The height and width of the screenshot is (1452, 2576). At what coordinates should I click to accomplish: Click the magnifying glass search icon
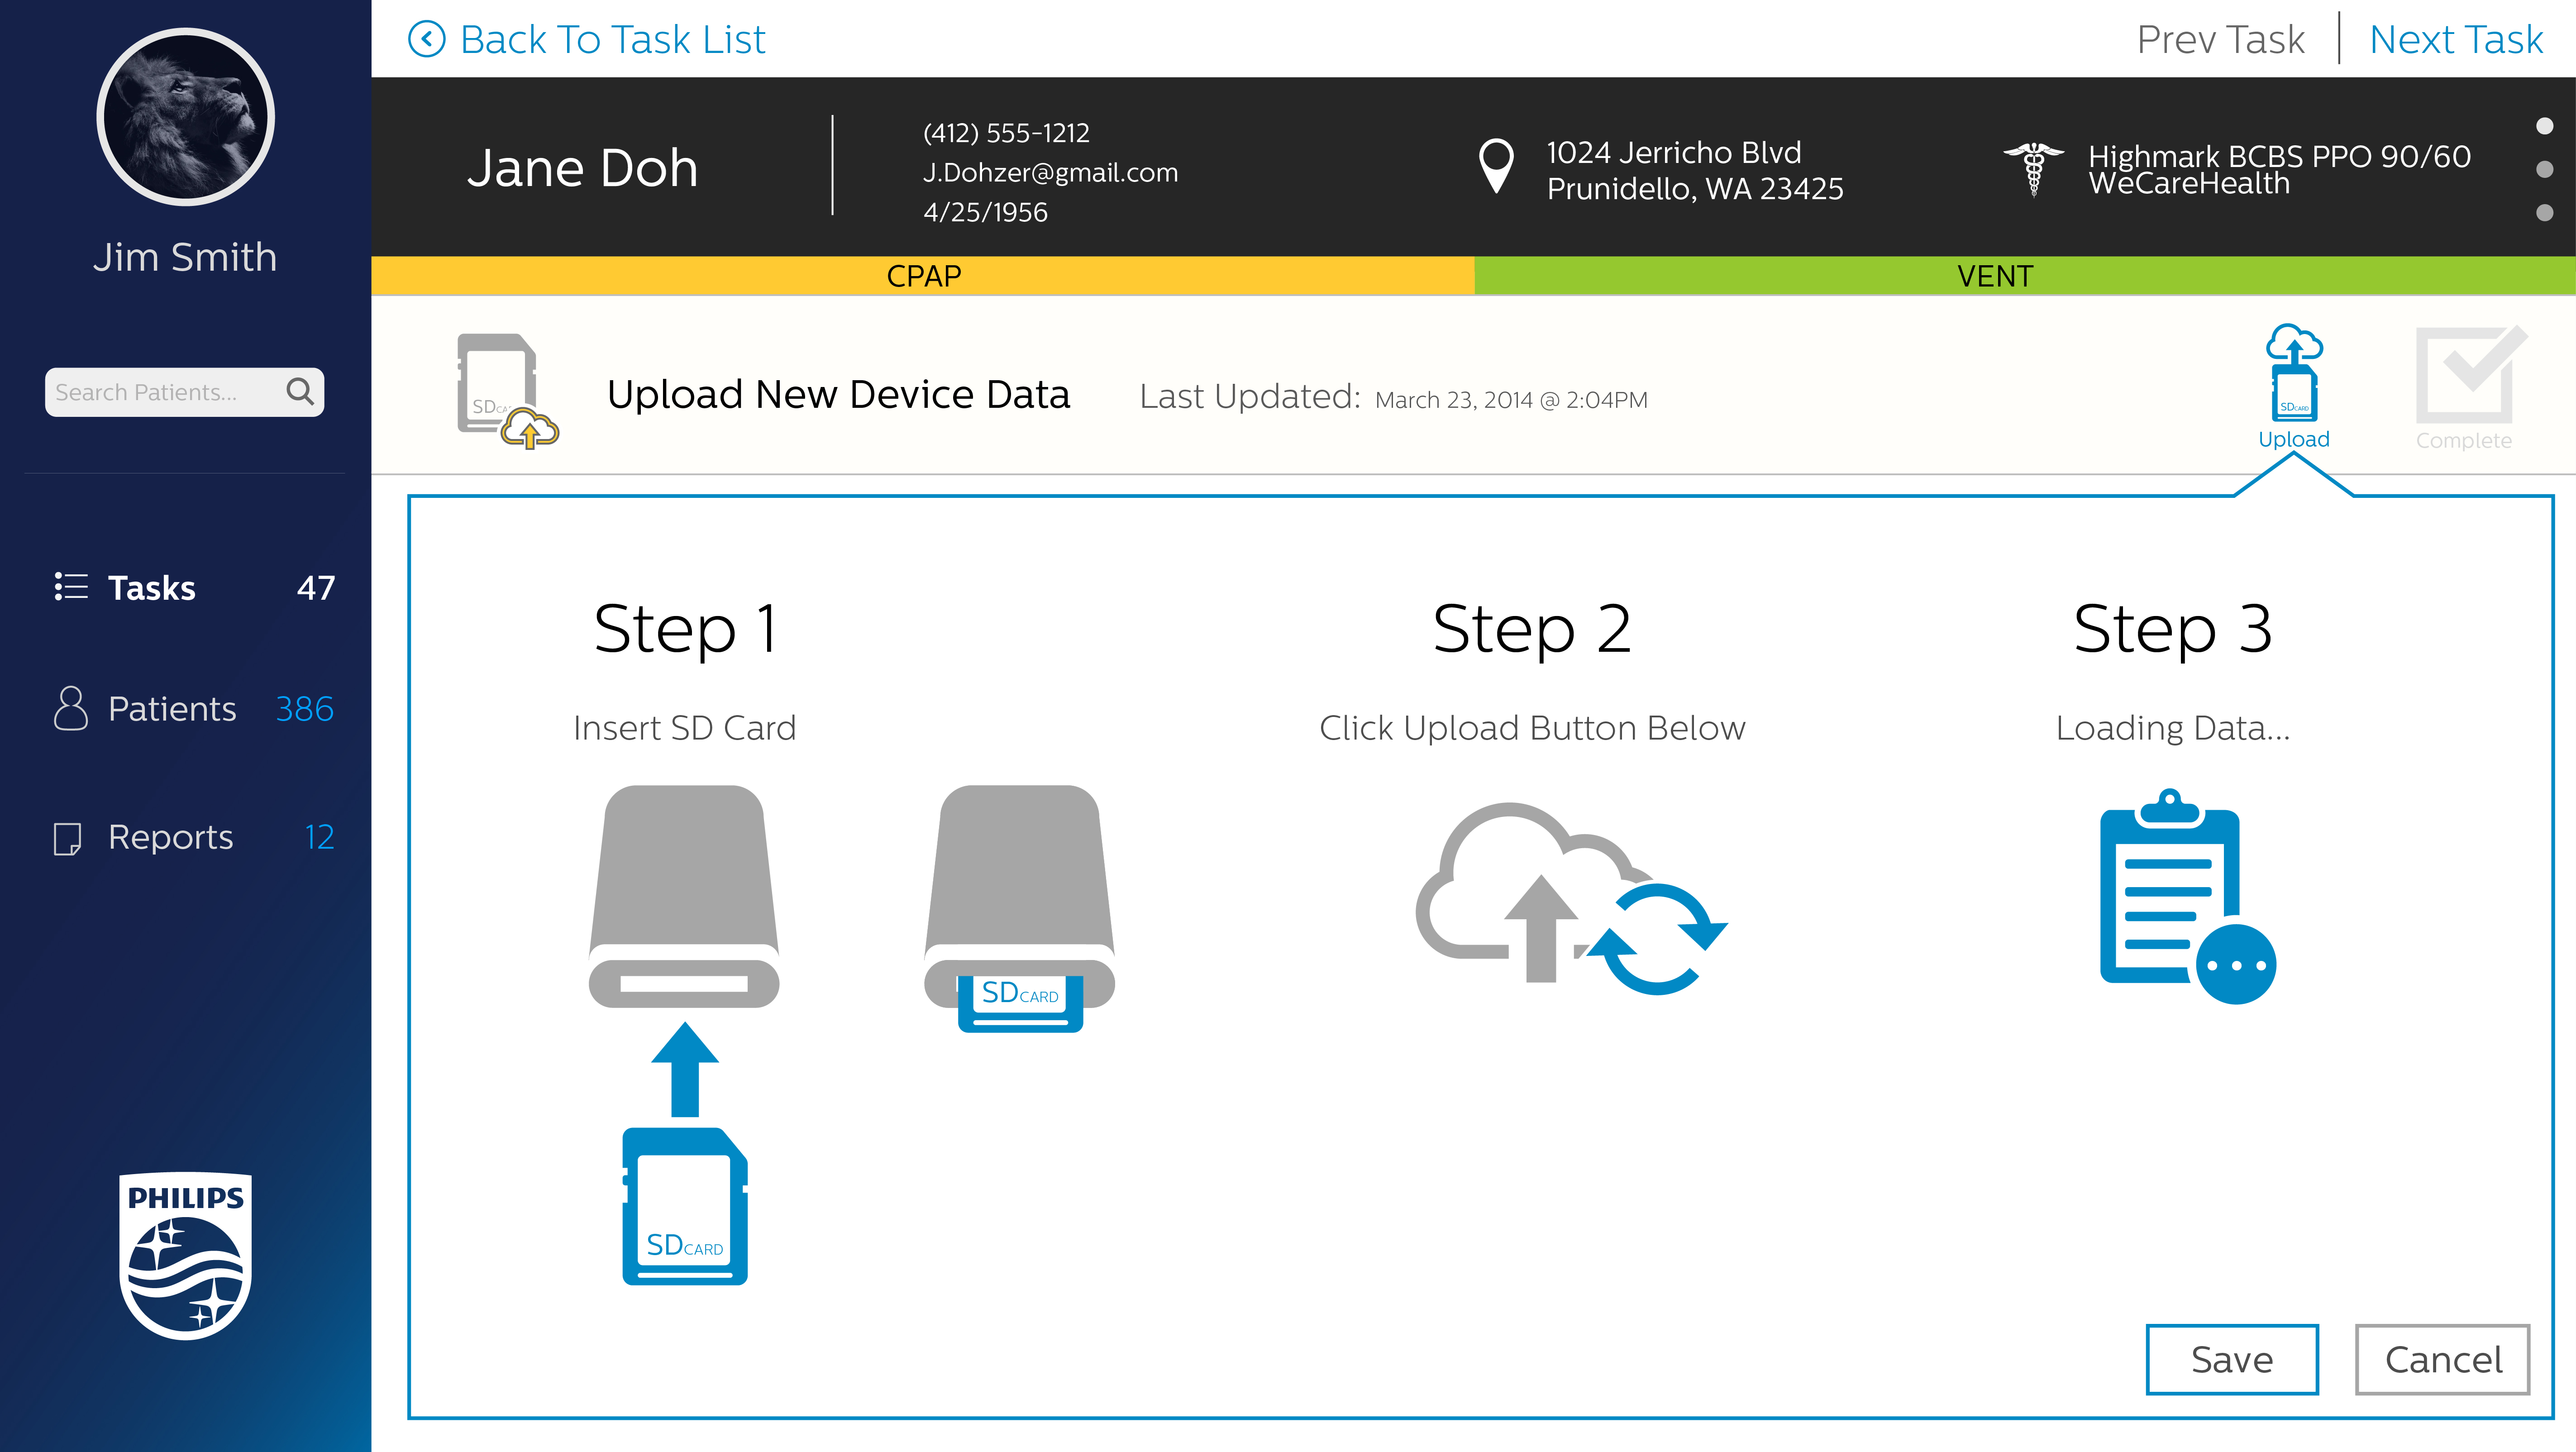pos(300,391)
